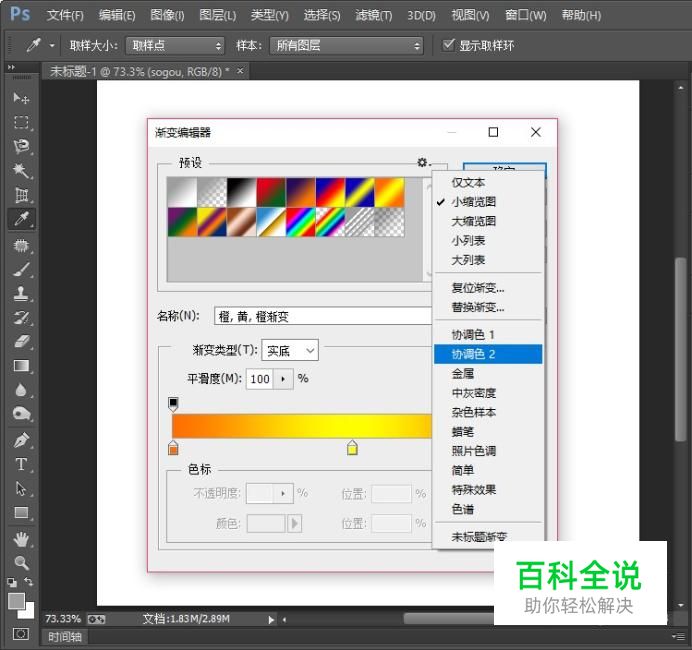This screenshot has width=692, height=650.
Task: Open eyedropper tool preset picker arrow
Action: point(52,45)
